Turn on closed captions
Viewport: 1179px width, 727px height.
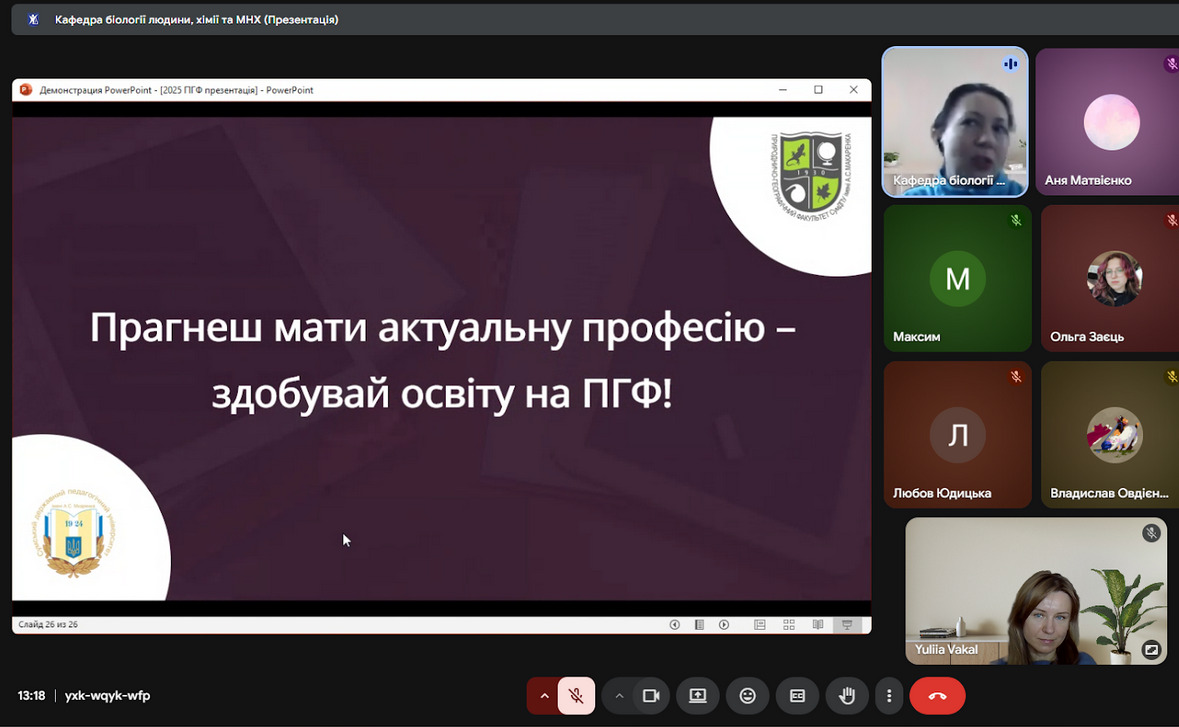coord(797,696)
